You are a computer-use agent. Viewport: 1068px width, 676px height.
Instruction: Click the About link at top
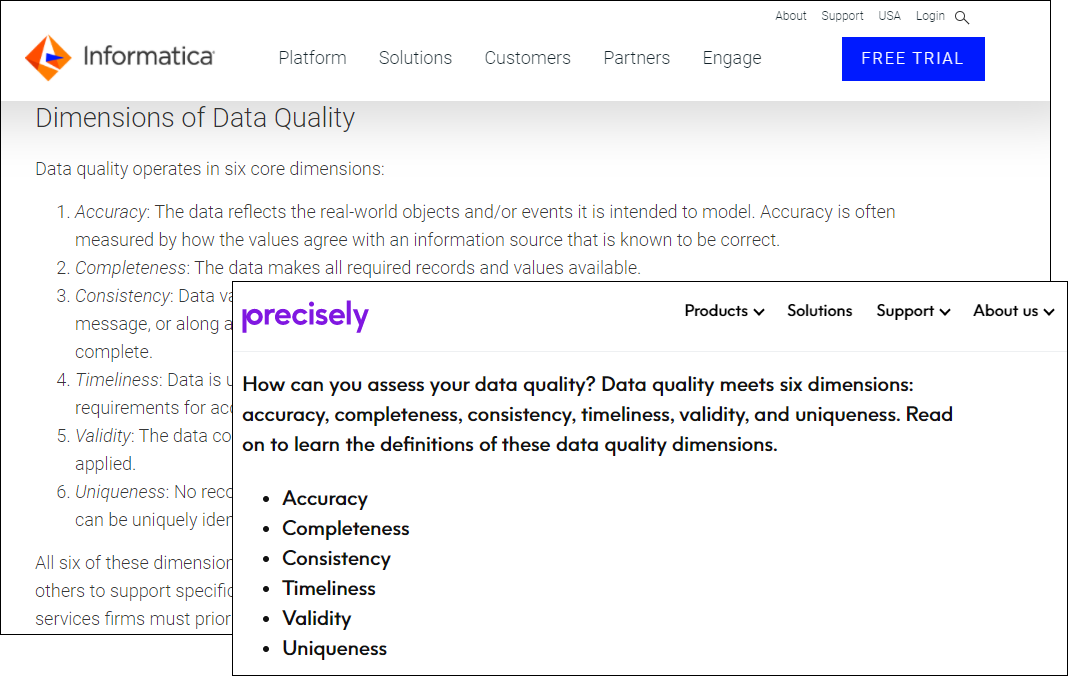click(790, 16)
